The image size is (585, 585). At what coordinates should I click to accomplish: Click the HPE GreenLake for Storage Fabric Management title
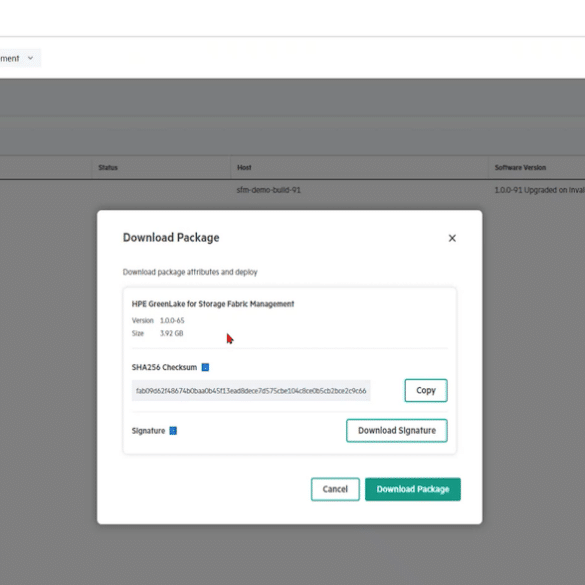(213, 304)
